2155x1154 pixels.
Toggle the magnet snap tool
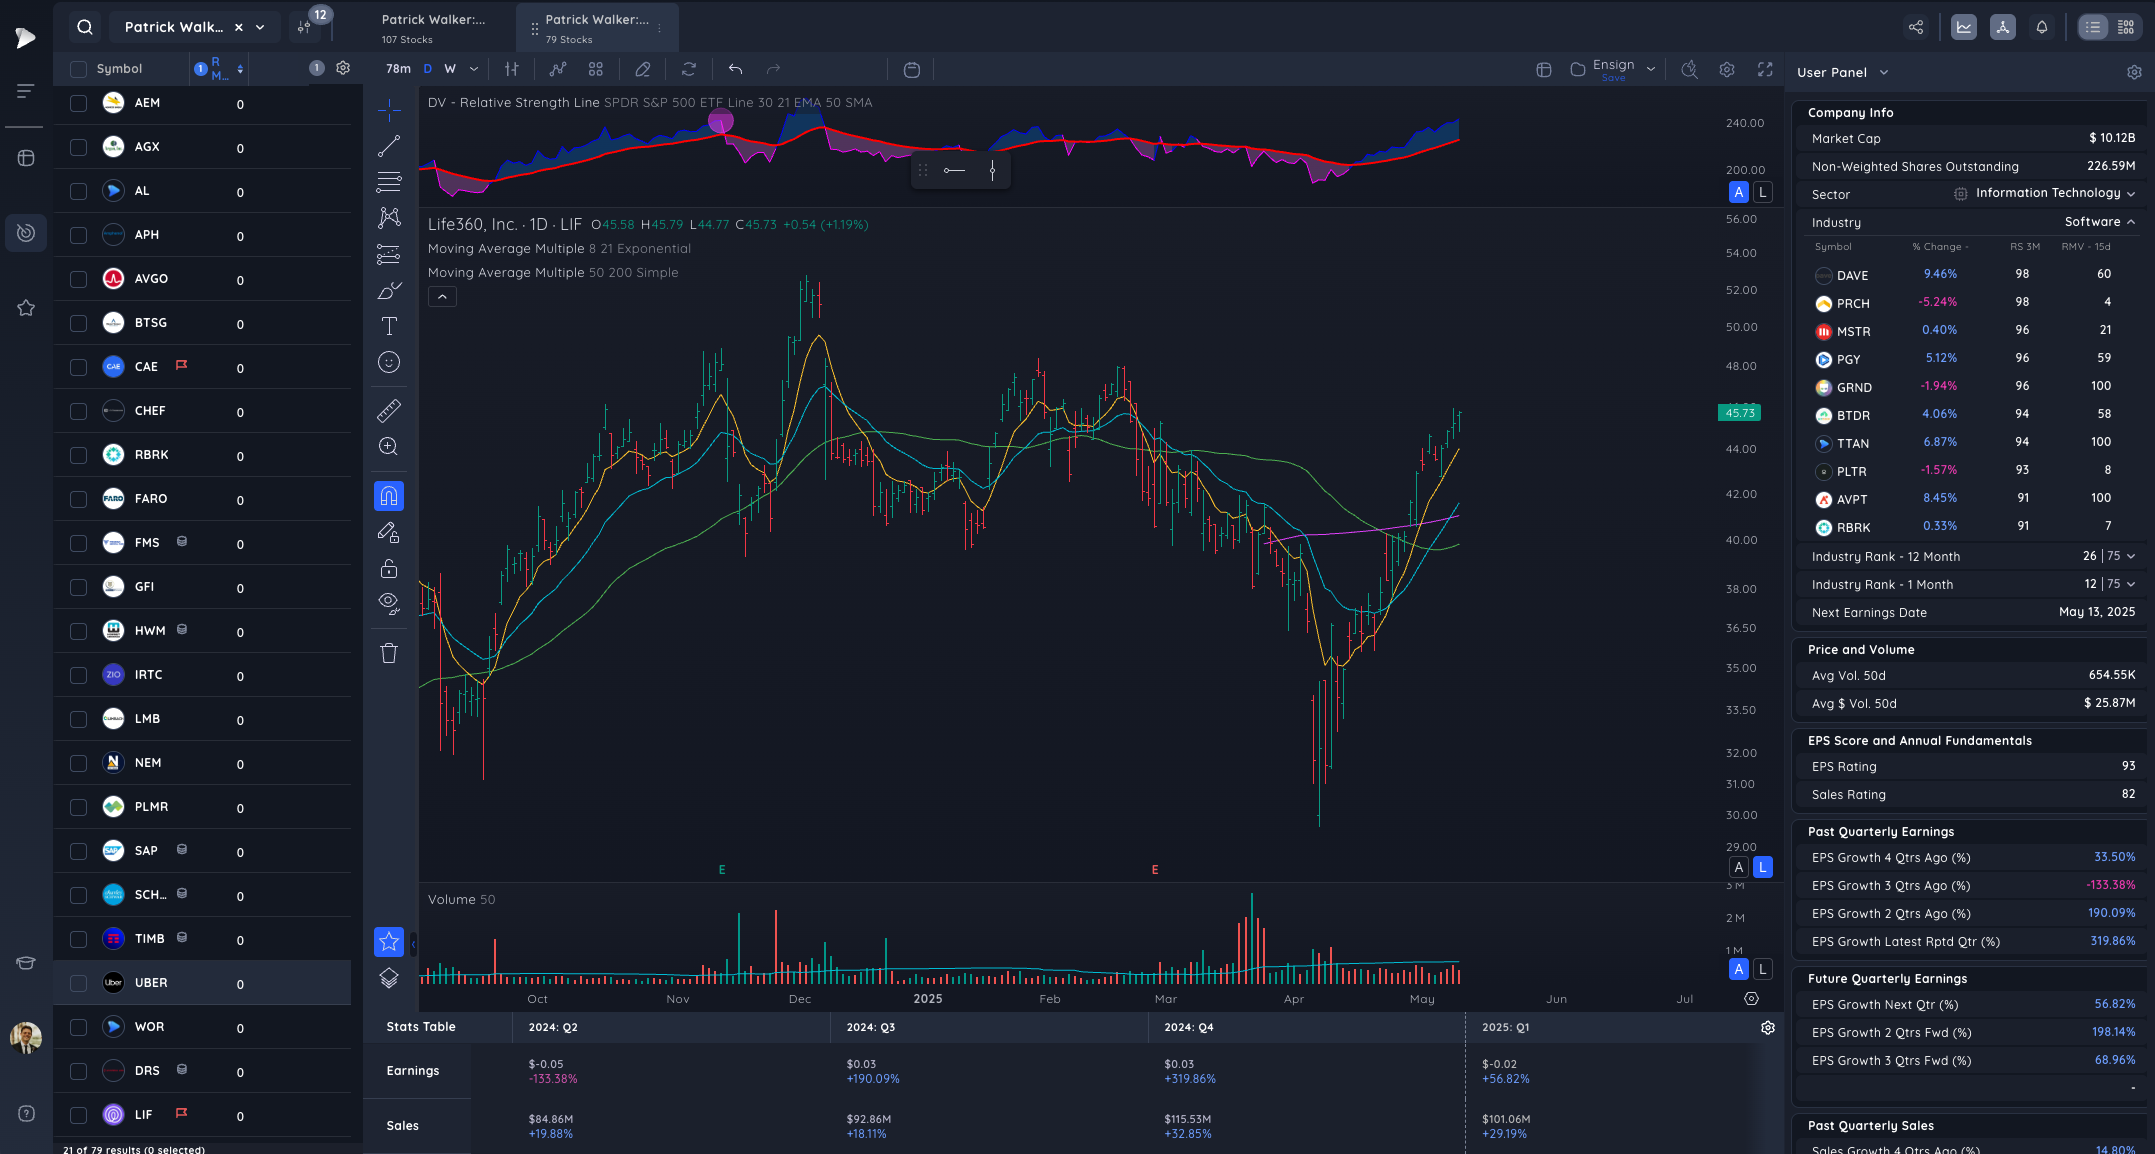coord(389,496)
